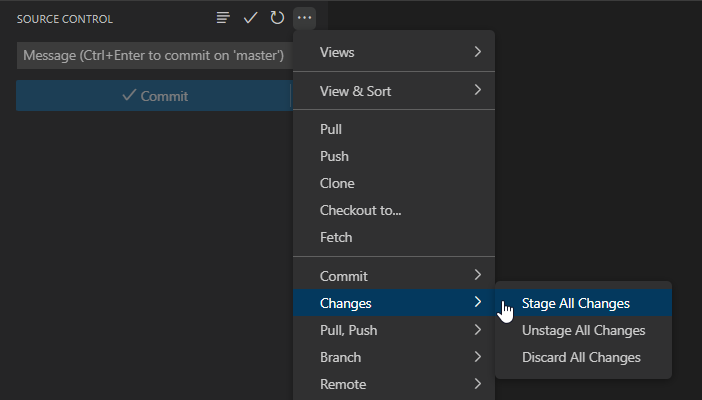The height and width of the screenshot is (400, 702).
Task: Click the checkmark Commit icon in header
Action: click(x=250, y=18)
